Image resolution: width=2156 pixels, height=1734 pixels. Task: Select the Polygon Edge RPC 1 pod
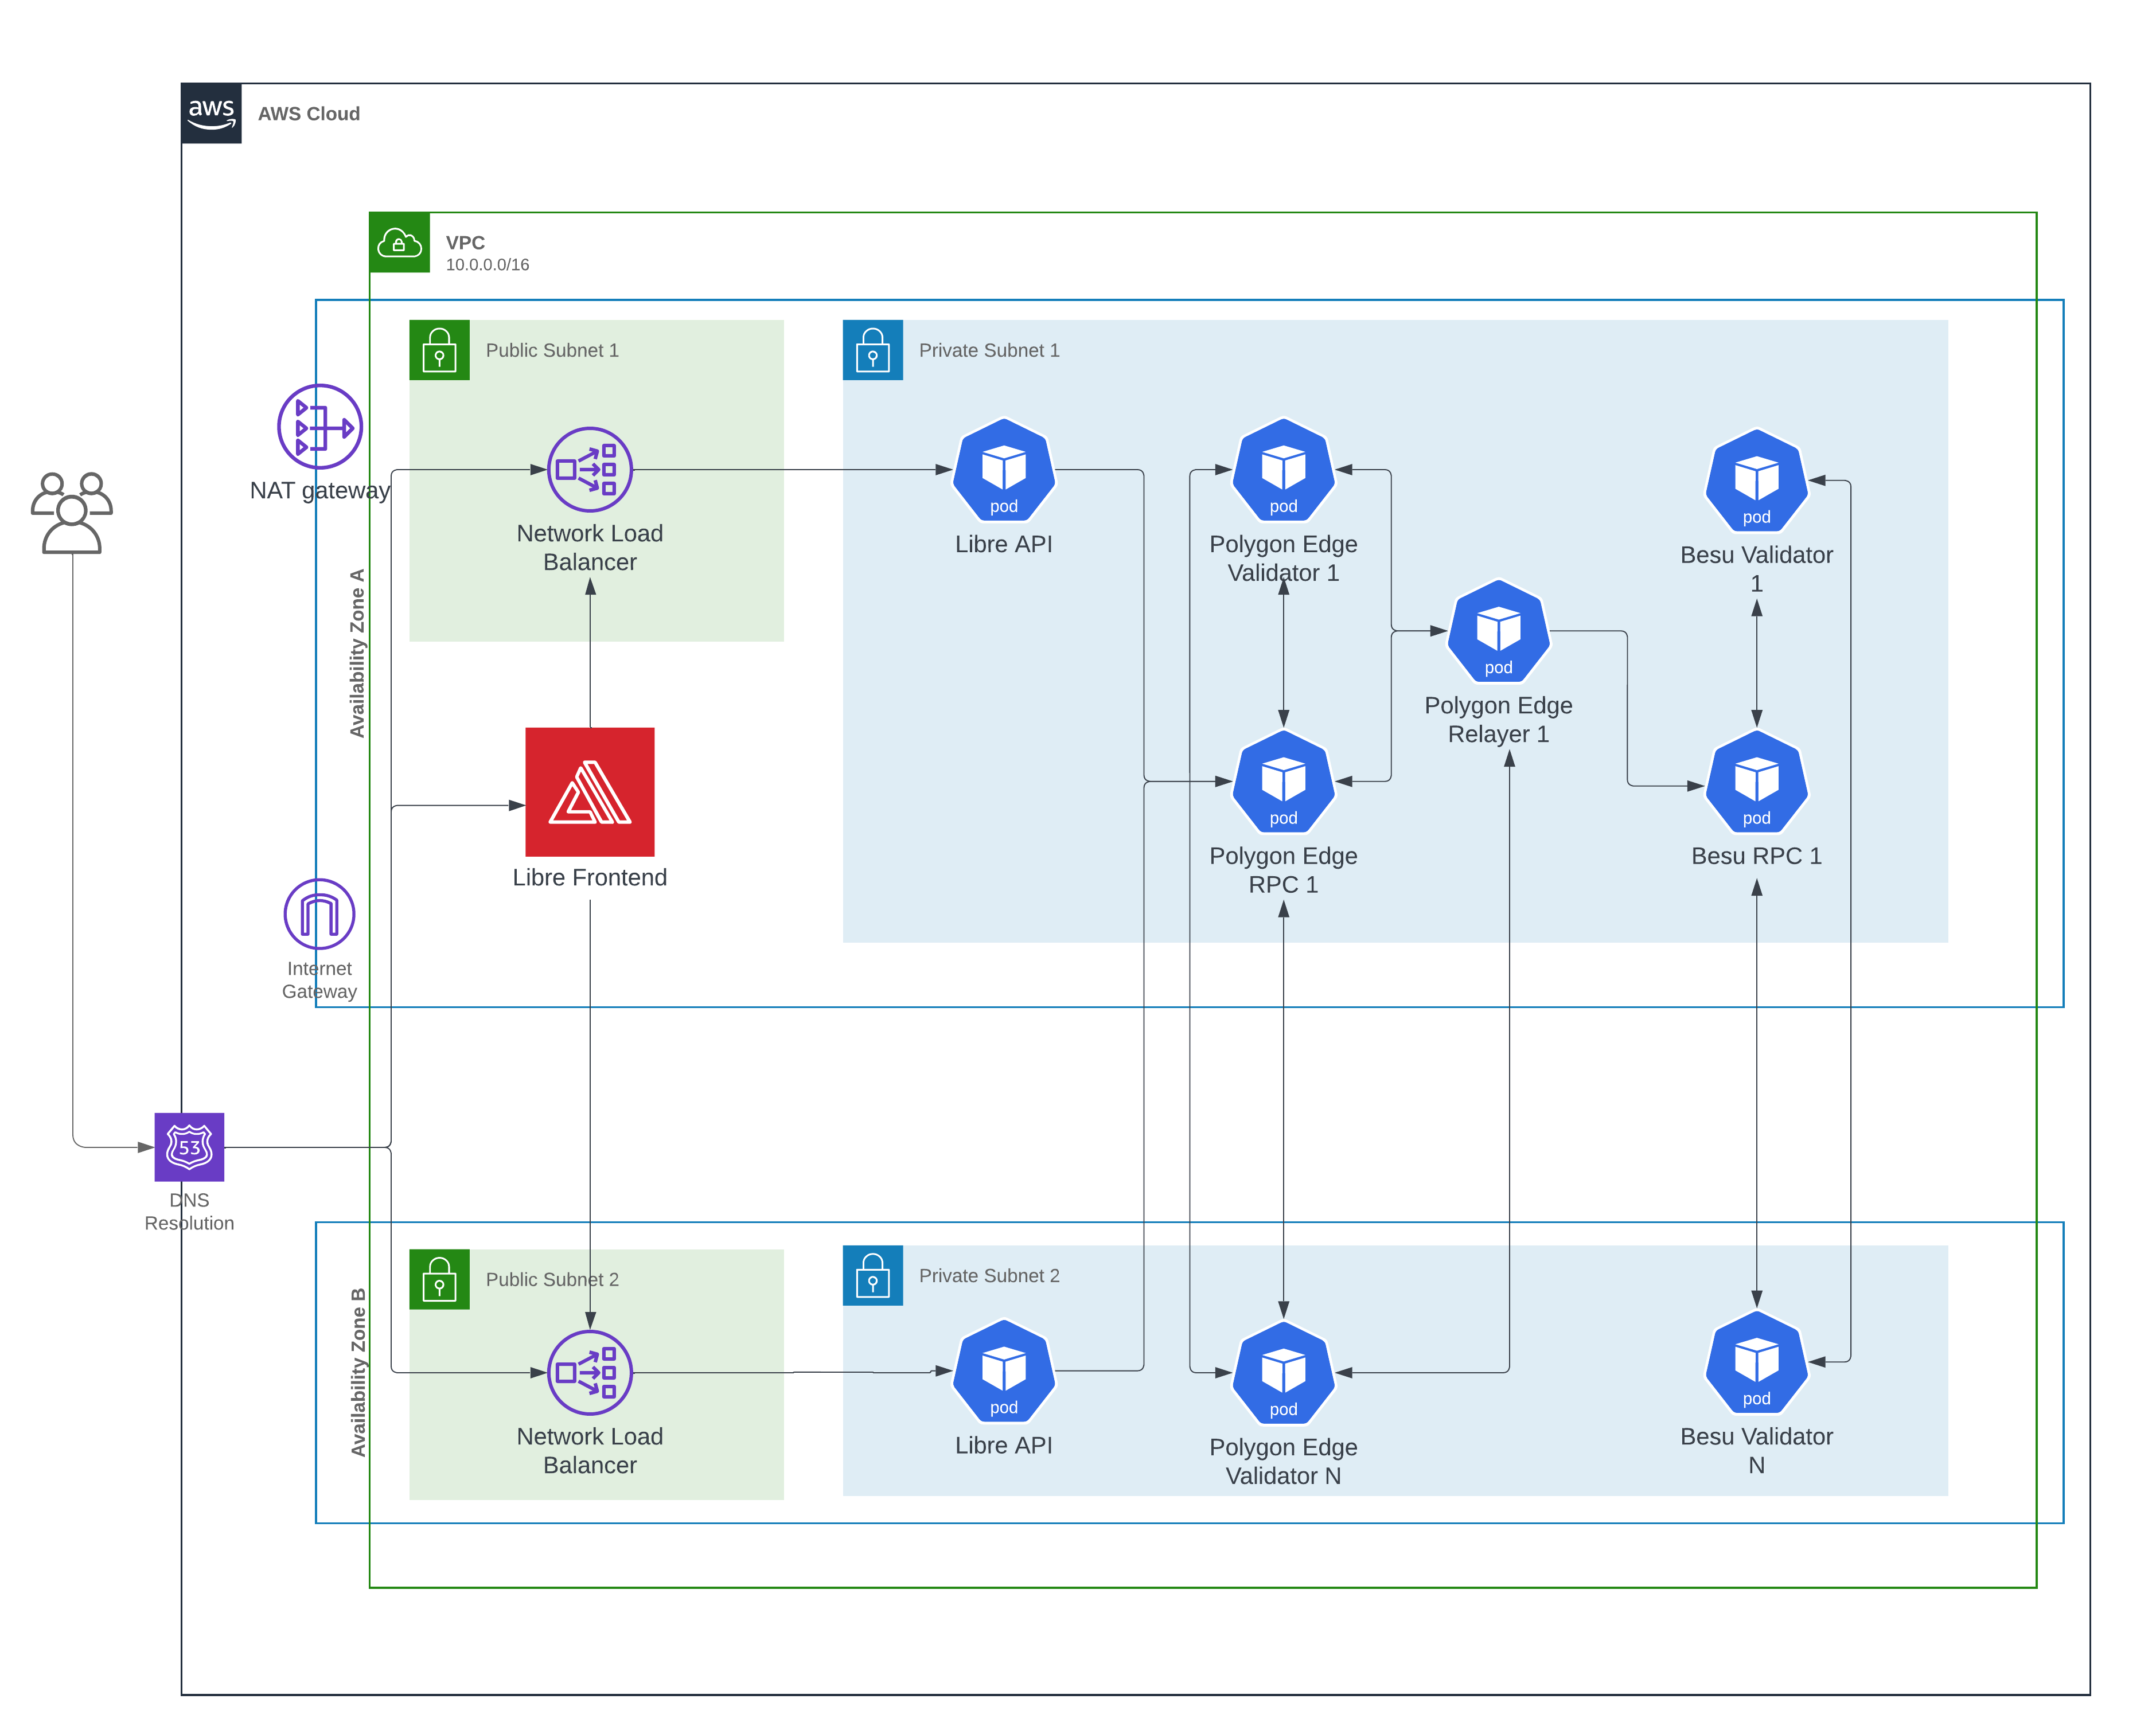point(1283,782)
